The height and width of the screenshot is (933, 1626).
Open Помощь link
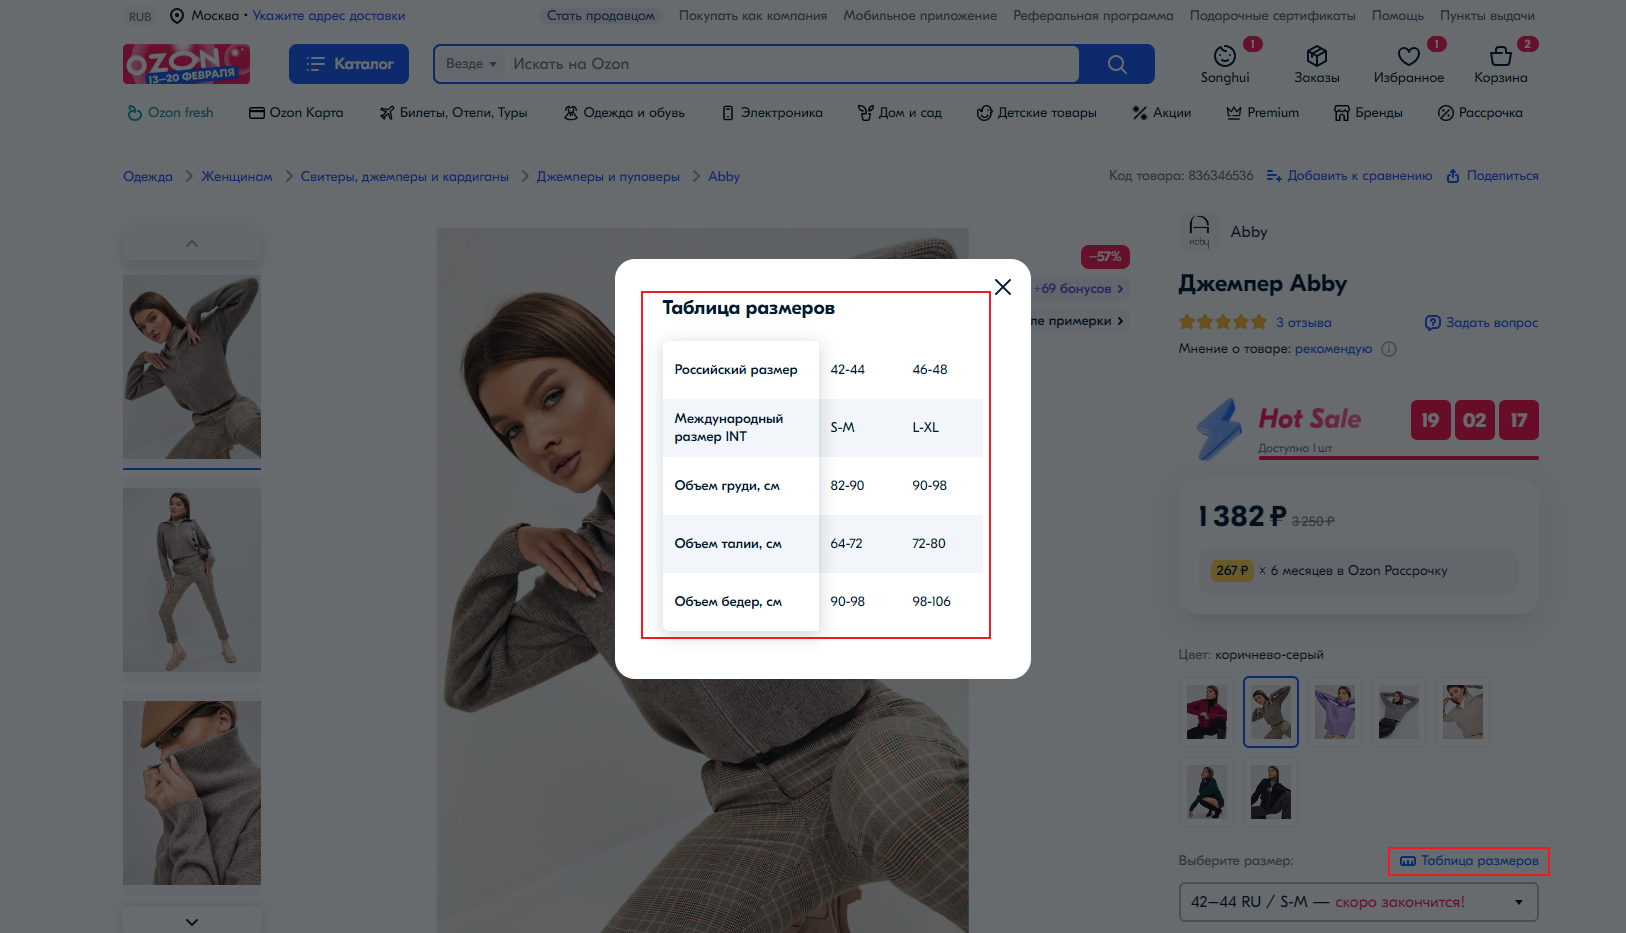coord(1397,16)
